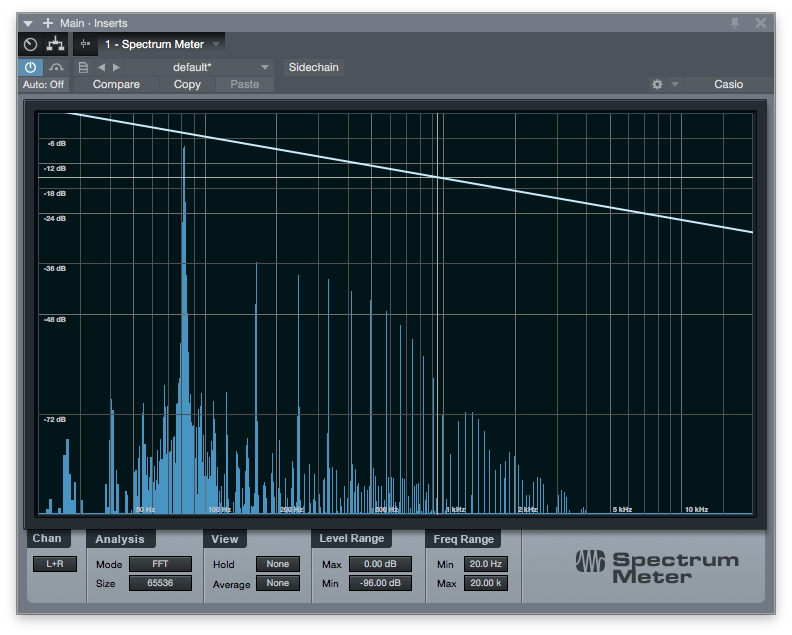Open the routing view icon
Viewport: 792px width, 635px height.
56,44
